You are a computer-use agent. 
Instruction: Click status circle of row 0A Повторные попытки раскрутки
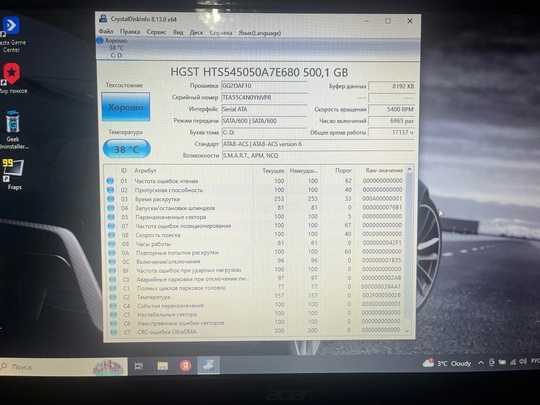point(112,252)
